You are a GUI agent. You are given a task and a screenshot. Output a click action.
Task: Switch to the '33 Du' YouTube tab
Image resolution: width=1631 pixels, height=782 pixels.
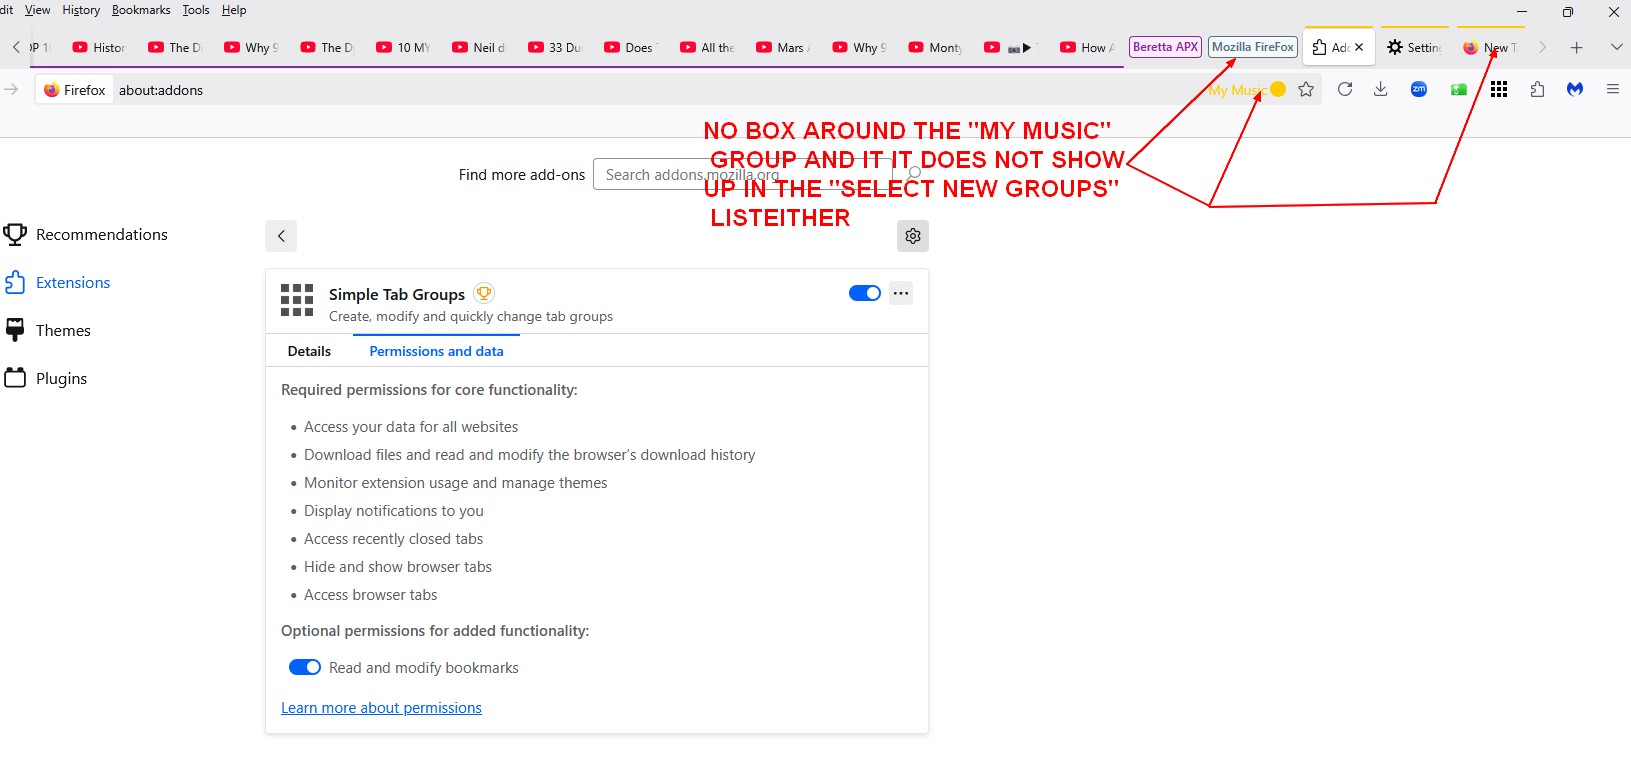click(555, 47)
